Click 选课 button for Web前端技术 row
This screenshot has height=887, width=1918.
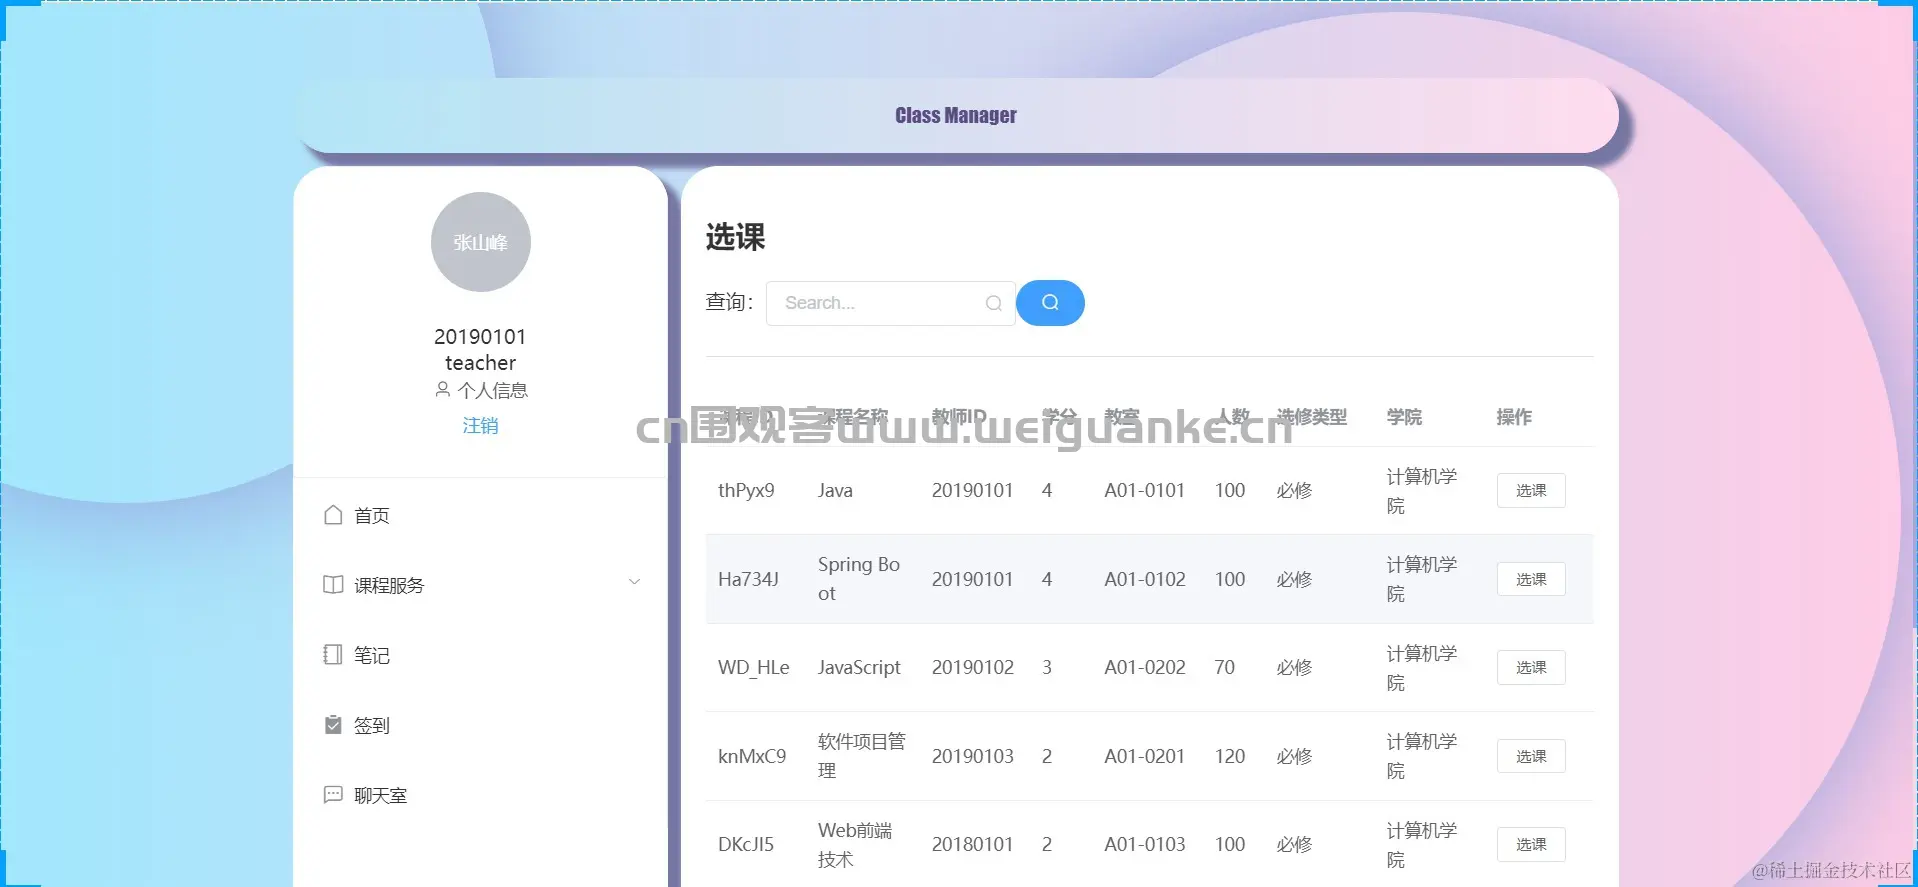pyautogui.click(x=1531, y=845)
